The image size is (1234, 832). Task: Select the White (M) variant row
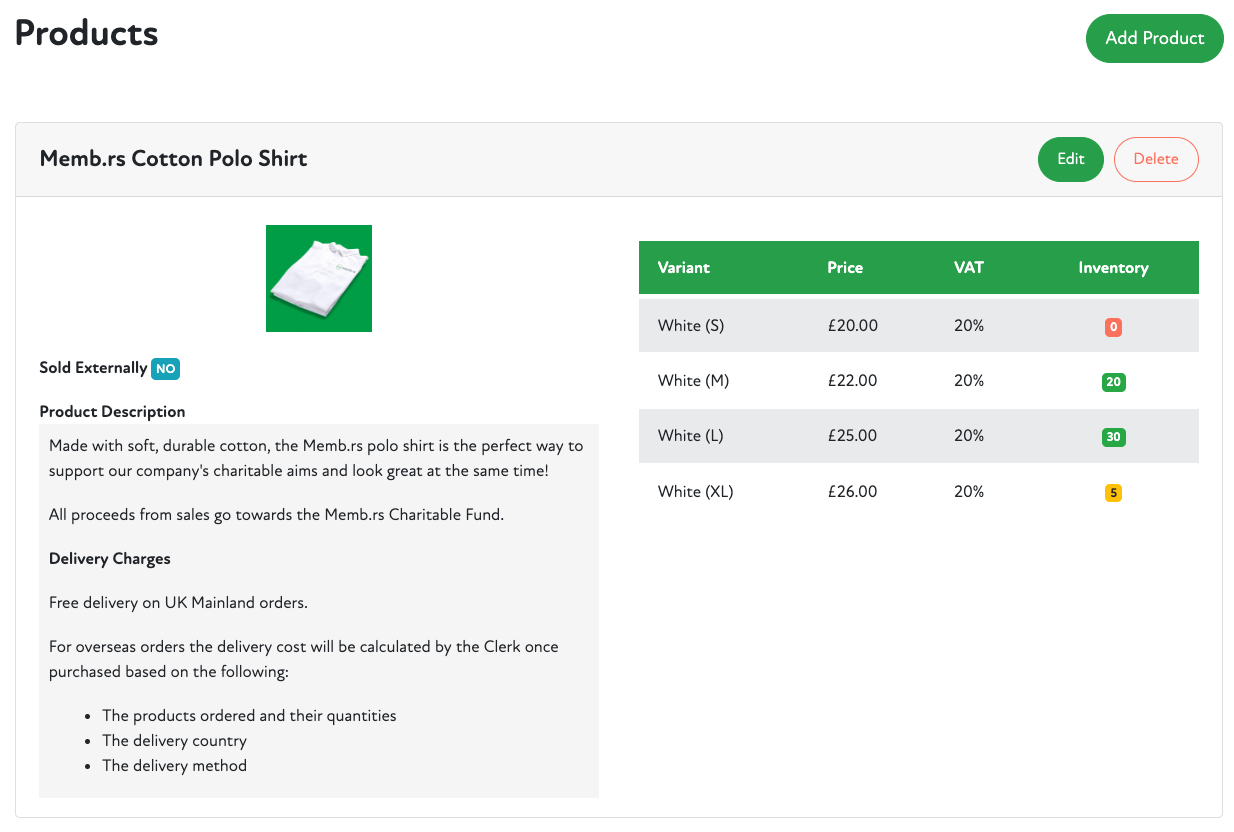(x=693, y=381)
